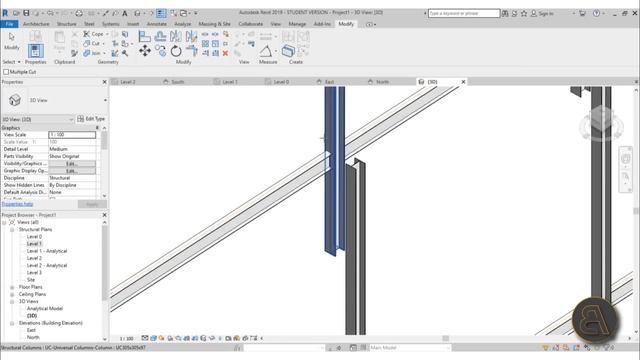Collapse the Elevations (Building Elevation) node
Viewport: 640px width, 360px height.
12,323
